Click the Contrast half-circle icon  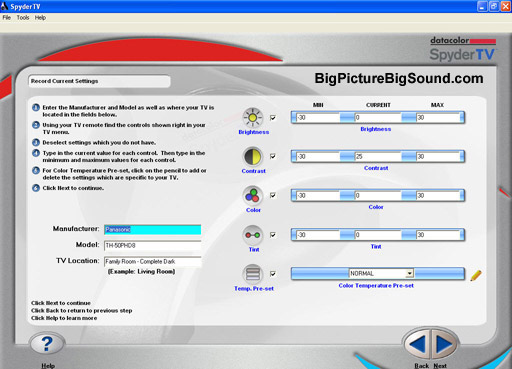(x=253, y=156)
